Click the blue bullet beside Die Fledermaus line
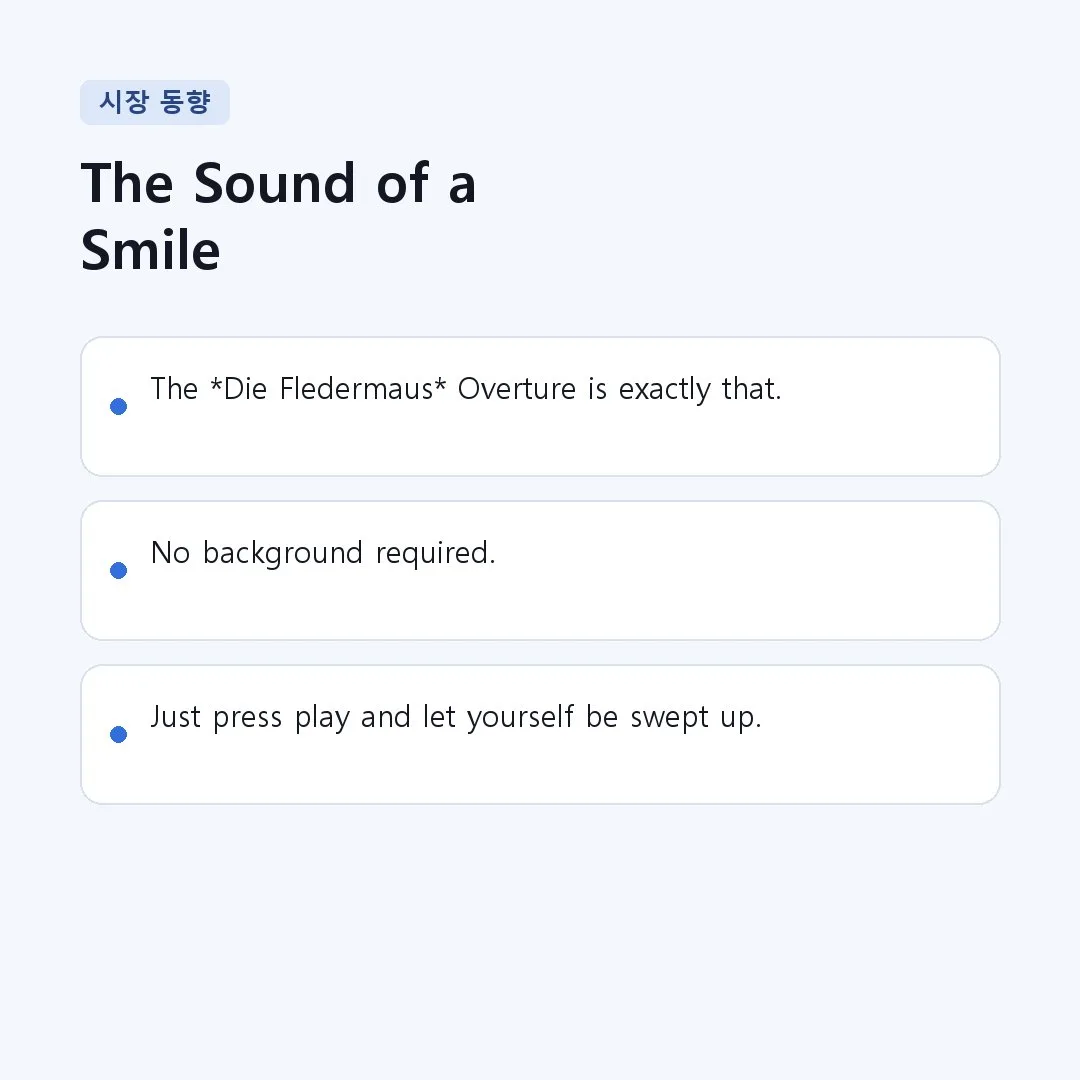This screenshot has width=1080, height=1080. point(118,406)
